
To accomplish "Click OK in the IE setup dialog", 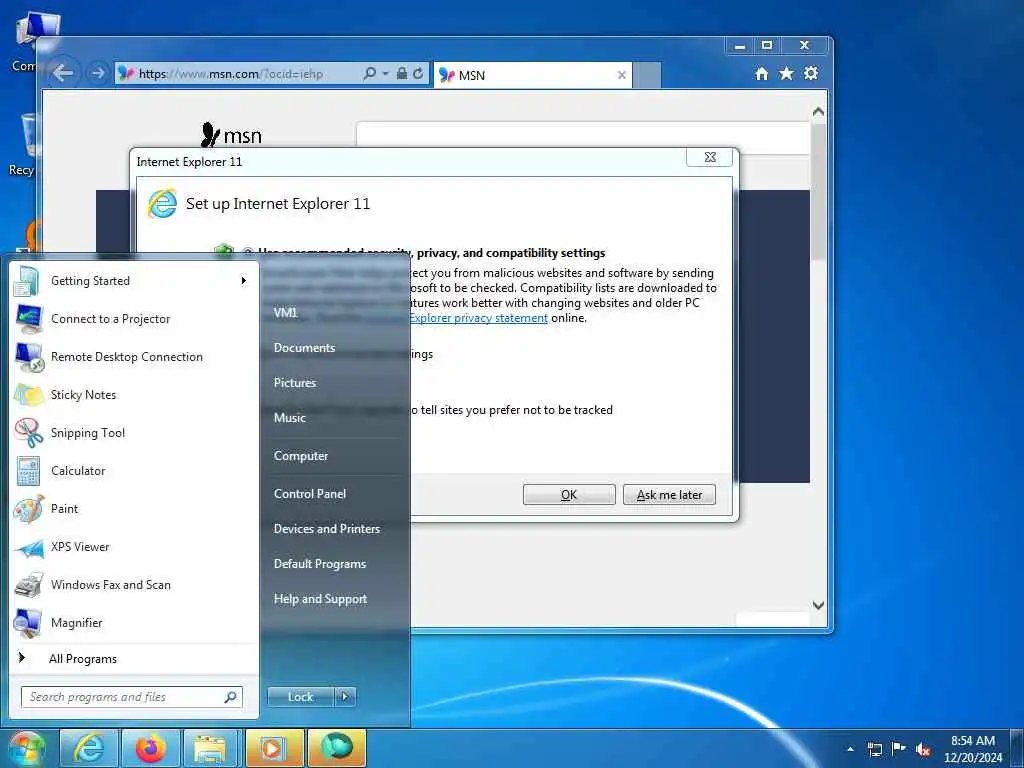I will pyautogui.click(x=569, y=495).
